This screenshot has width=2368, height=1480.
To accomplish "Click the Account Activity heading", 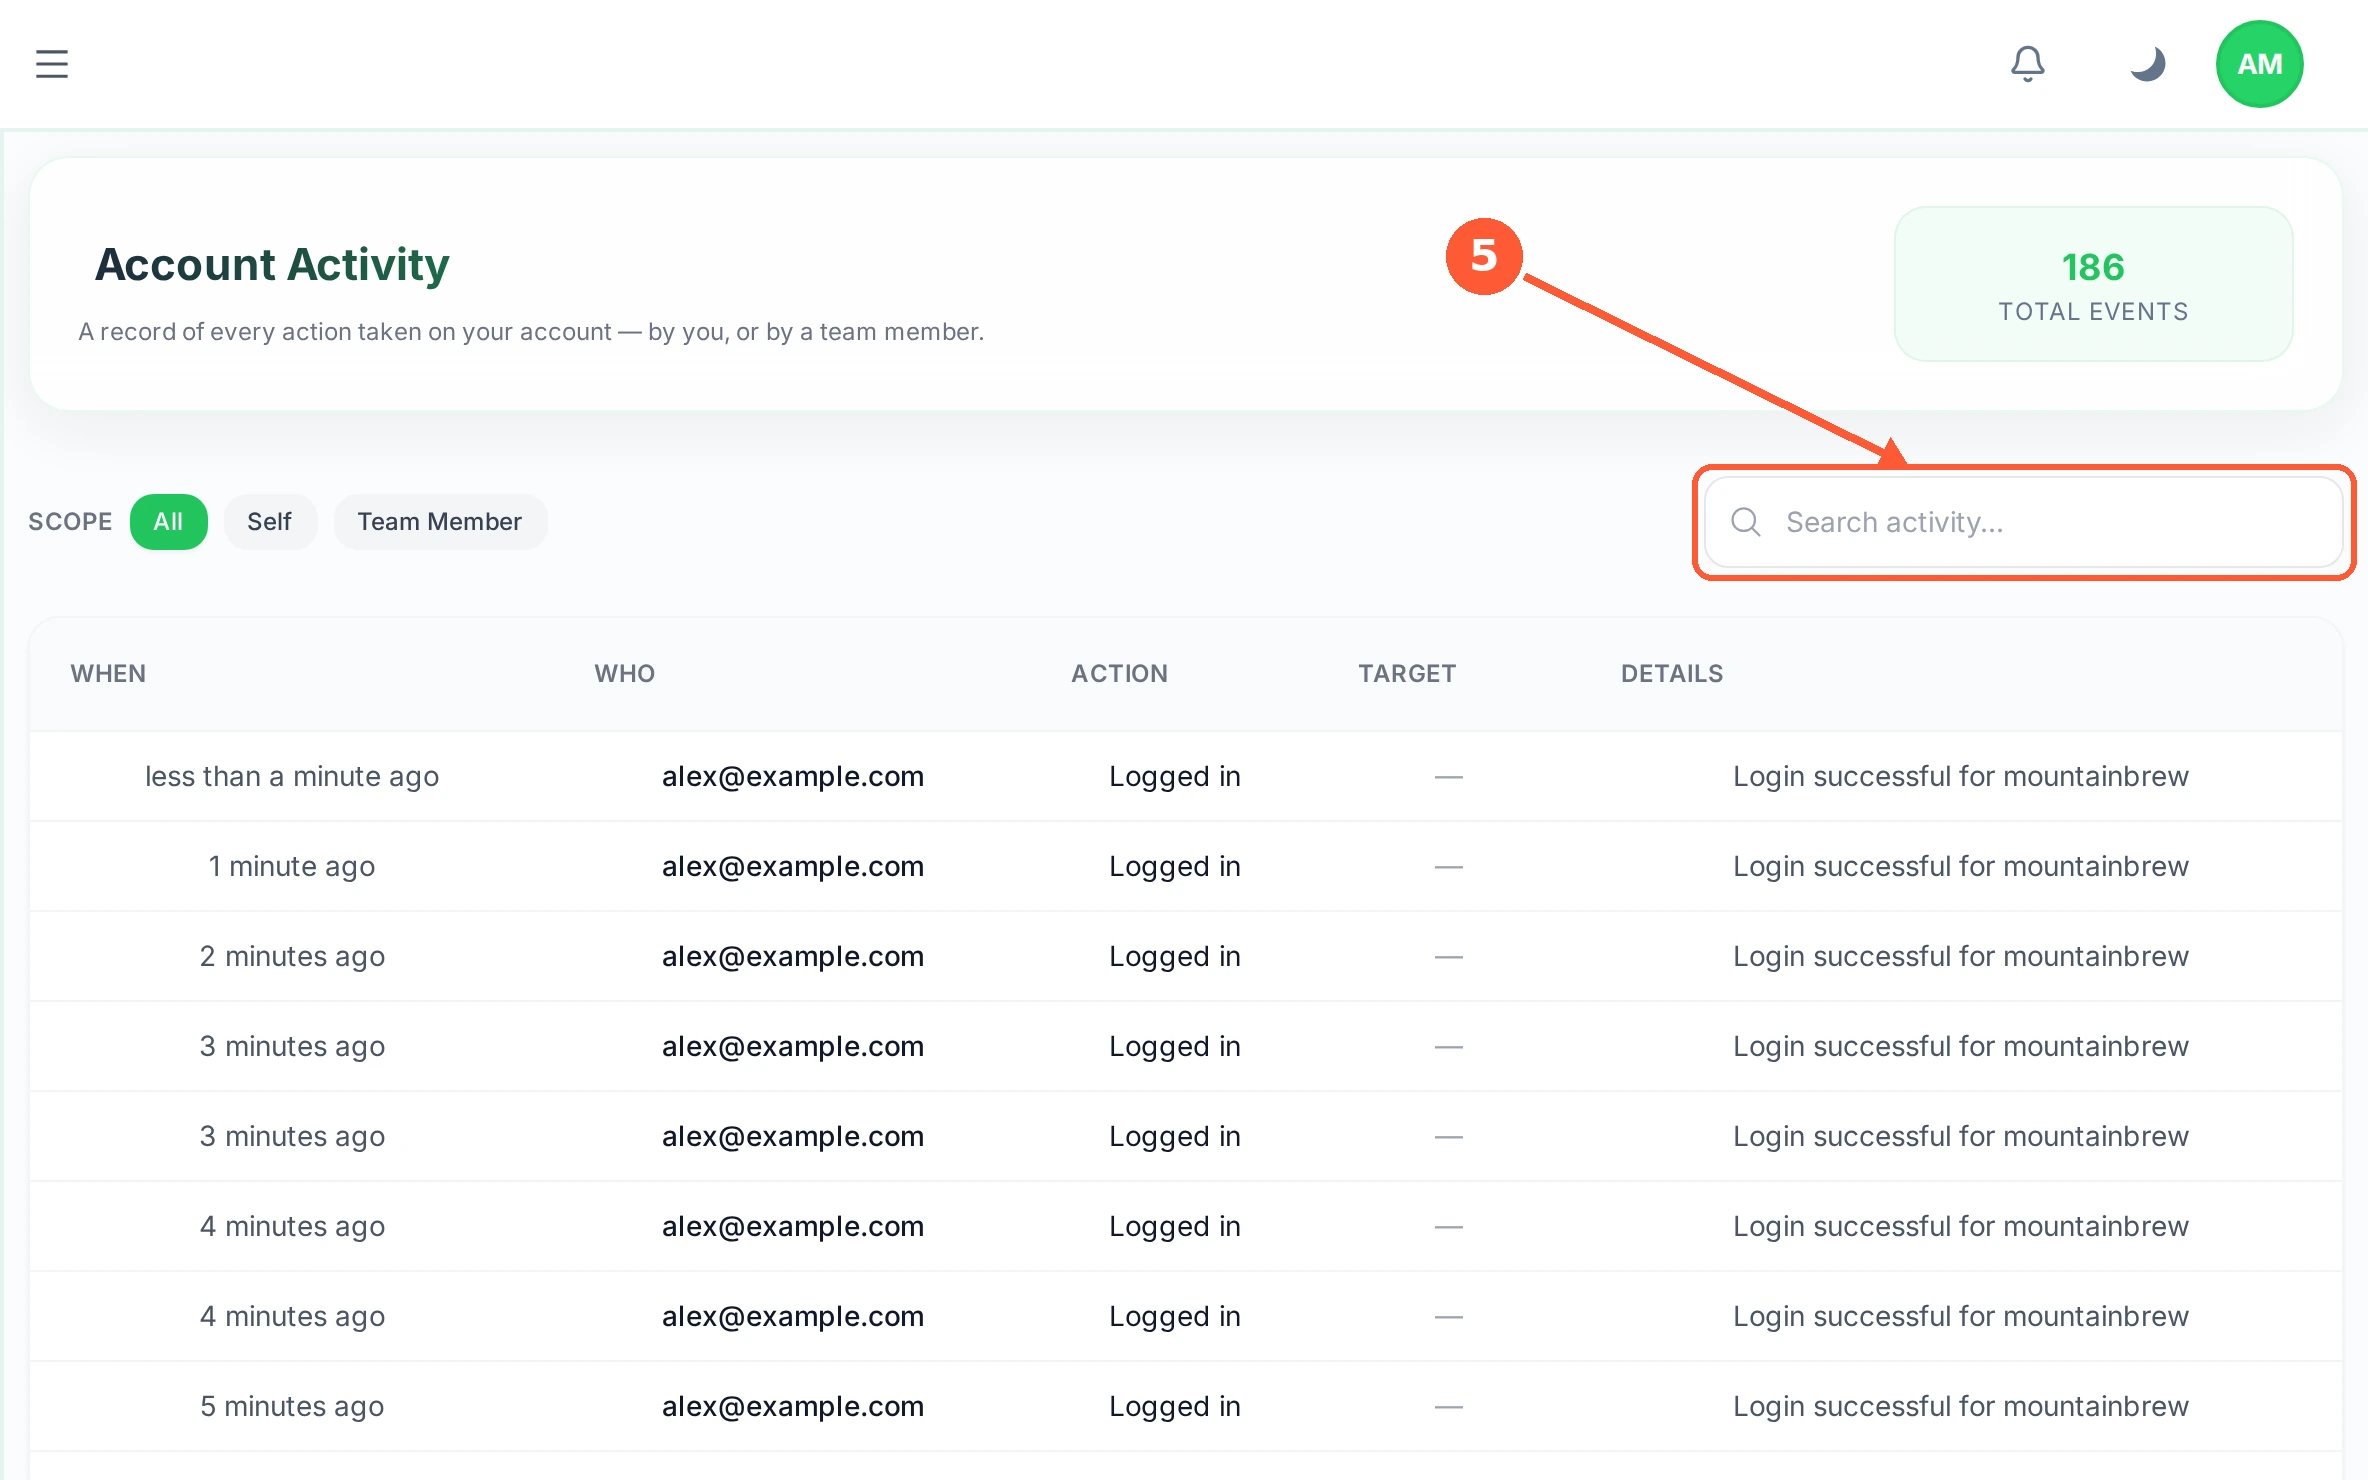I will [x=272, y=265].
